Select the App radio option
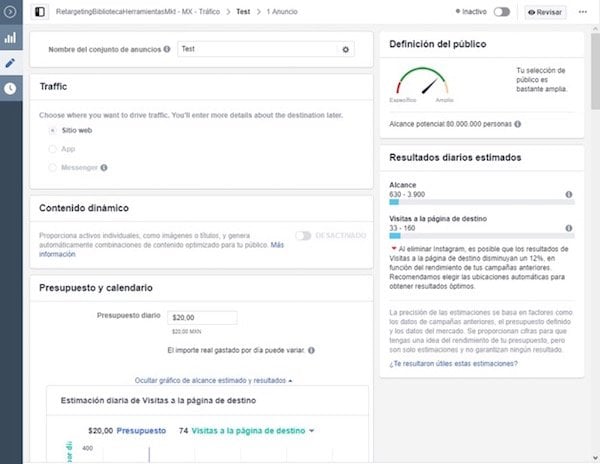600x464 pixels. (52, 149)
